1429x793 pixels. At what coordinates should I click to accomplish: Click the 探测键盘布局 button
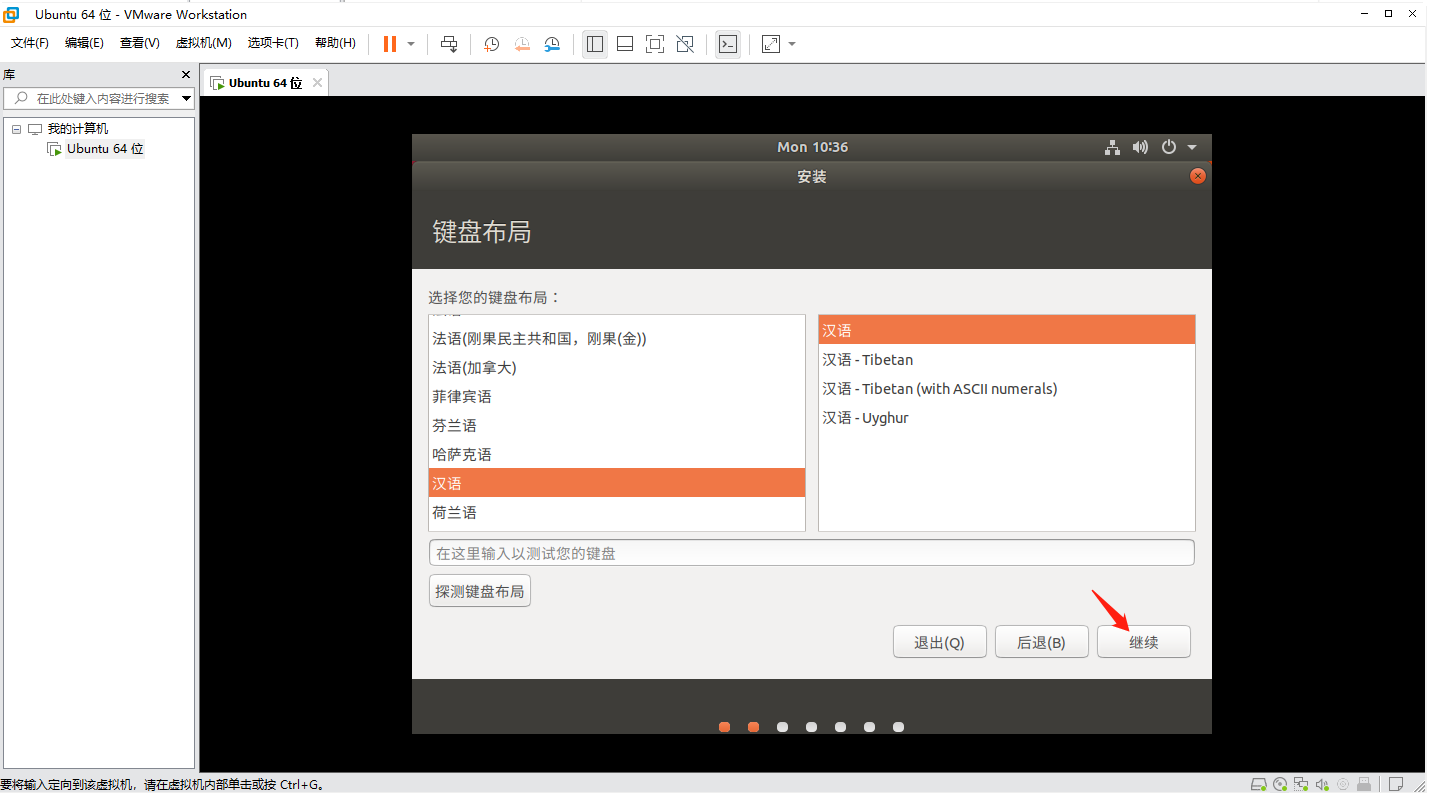[x=479, y=591]
